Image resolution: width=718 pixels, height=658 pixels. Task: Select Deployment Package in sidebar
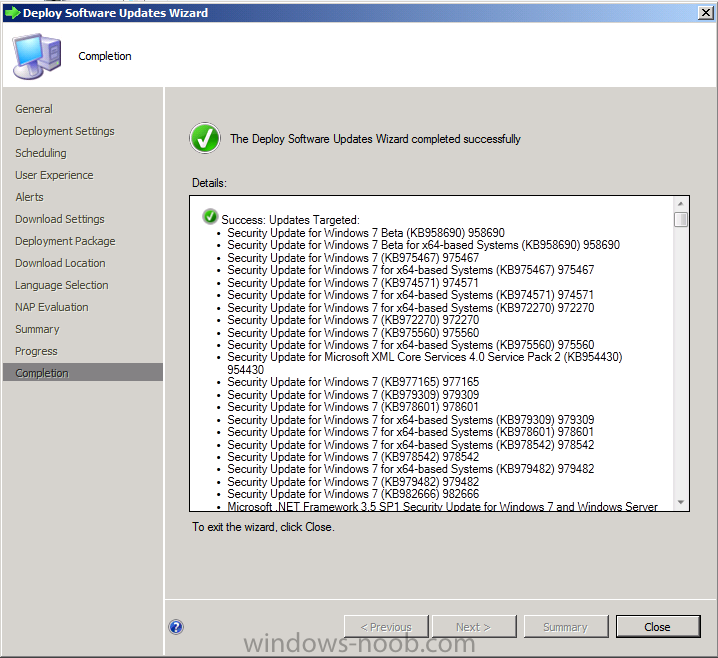tap(65, 241)
